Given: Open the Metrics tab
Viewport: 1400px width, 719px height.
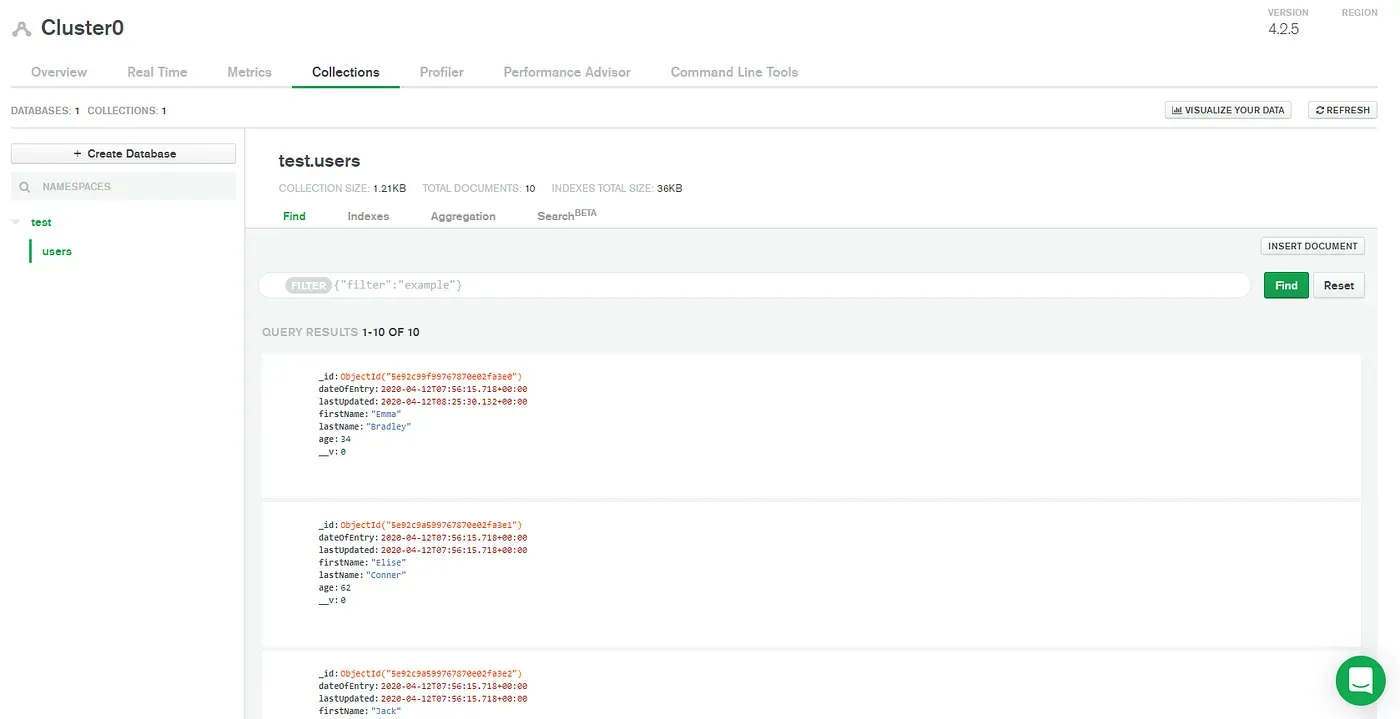Looking at the screenshot, I should point(249,72).
